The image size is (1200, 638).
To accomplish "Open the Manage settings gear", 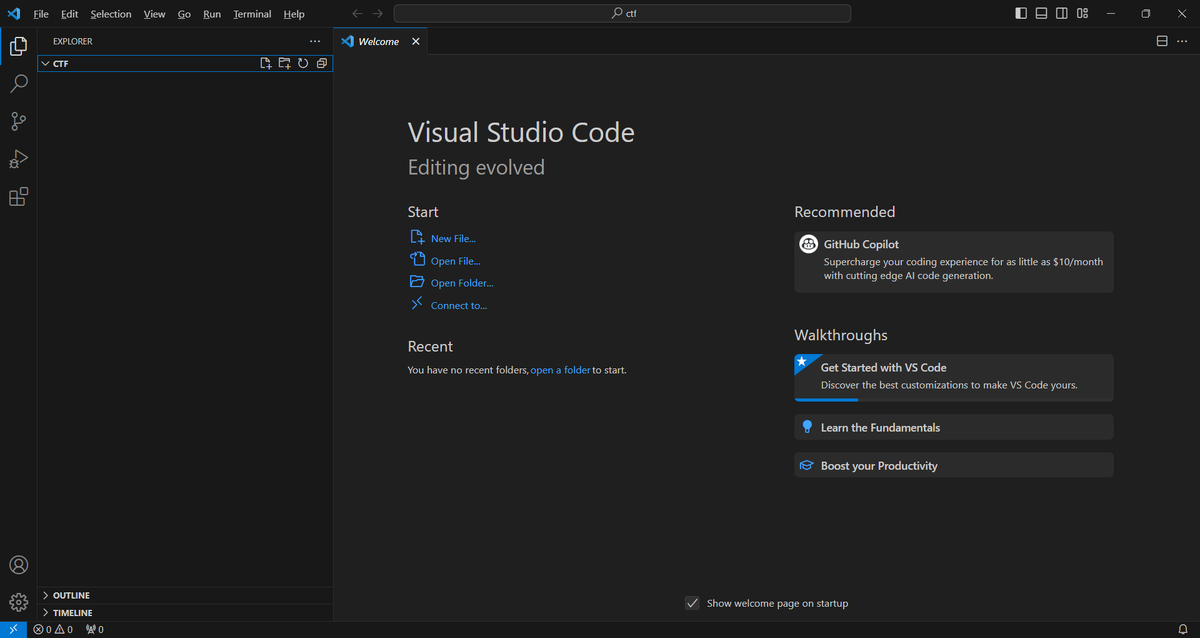I will pos(18,601).
